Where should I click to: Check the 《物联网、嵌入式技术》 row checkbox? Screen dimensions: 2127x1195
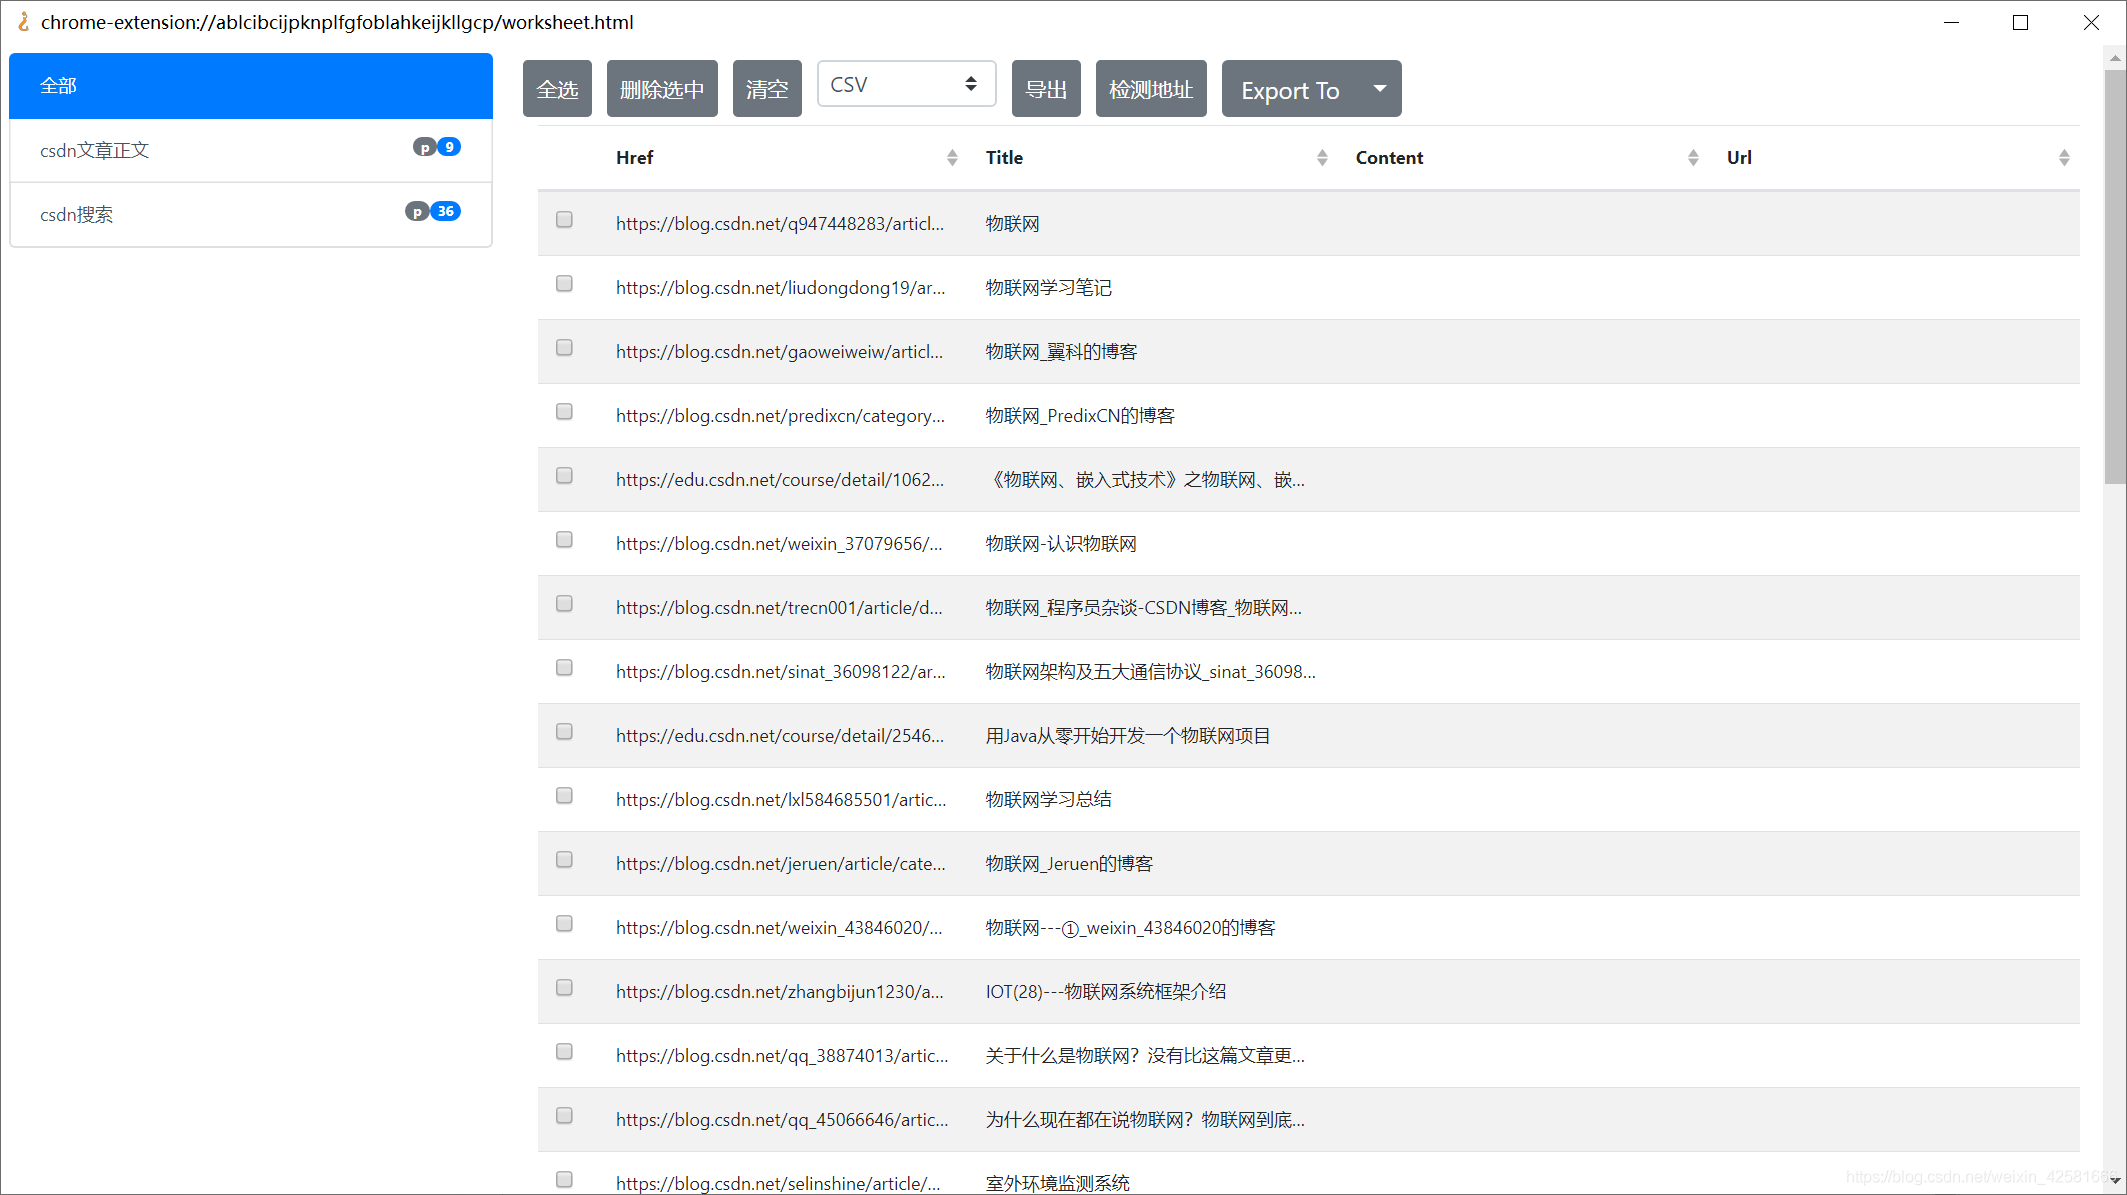[x=564, y=476]
